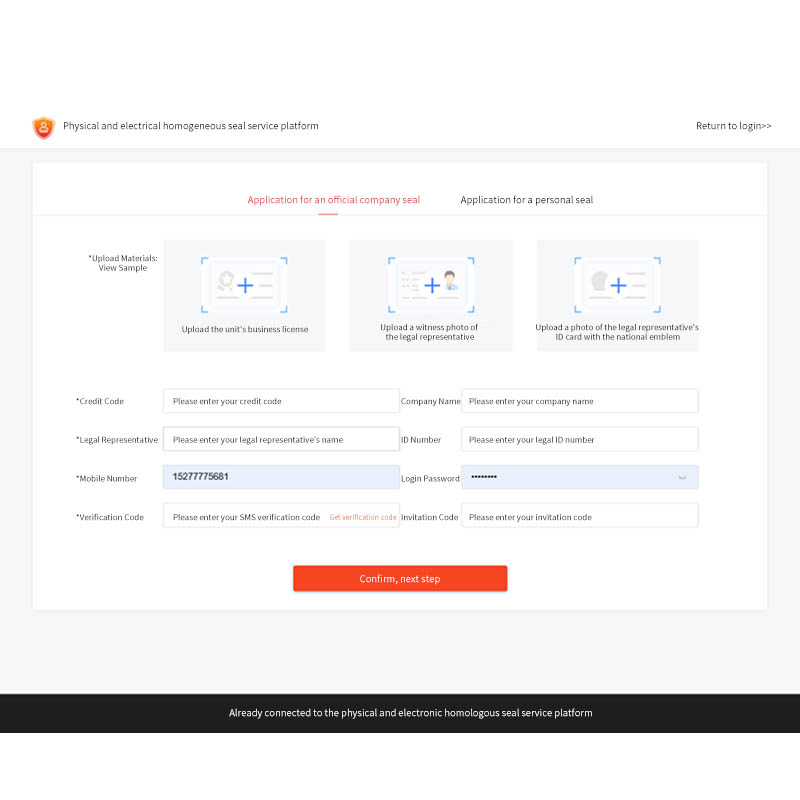Click the Invitation Code input field
The height and width of the screenshot is (800, 800).
coord(579,517)
